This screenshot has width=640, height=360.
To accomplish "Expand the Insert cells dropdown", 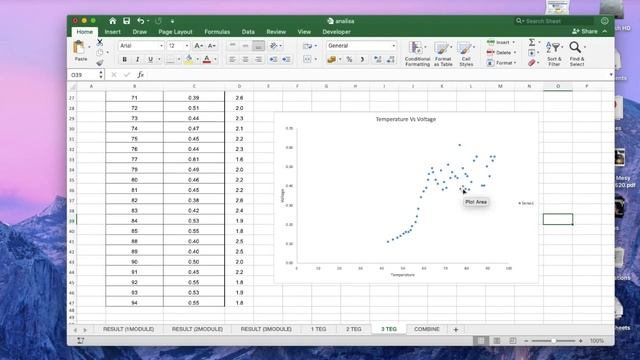I will (x=513, y=42).
